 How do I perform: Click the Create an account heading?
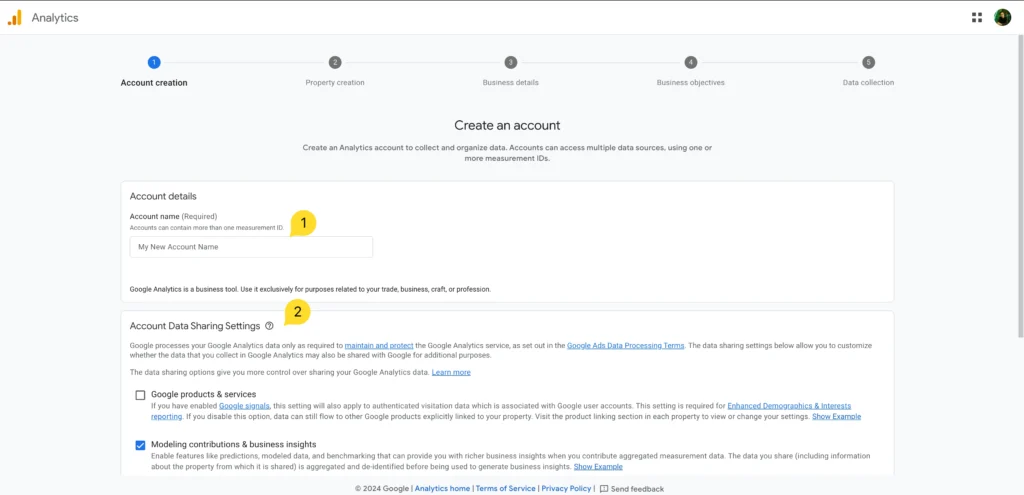click(507, 125)
